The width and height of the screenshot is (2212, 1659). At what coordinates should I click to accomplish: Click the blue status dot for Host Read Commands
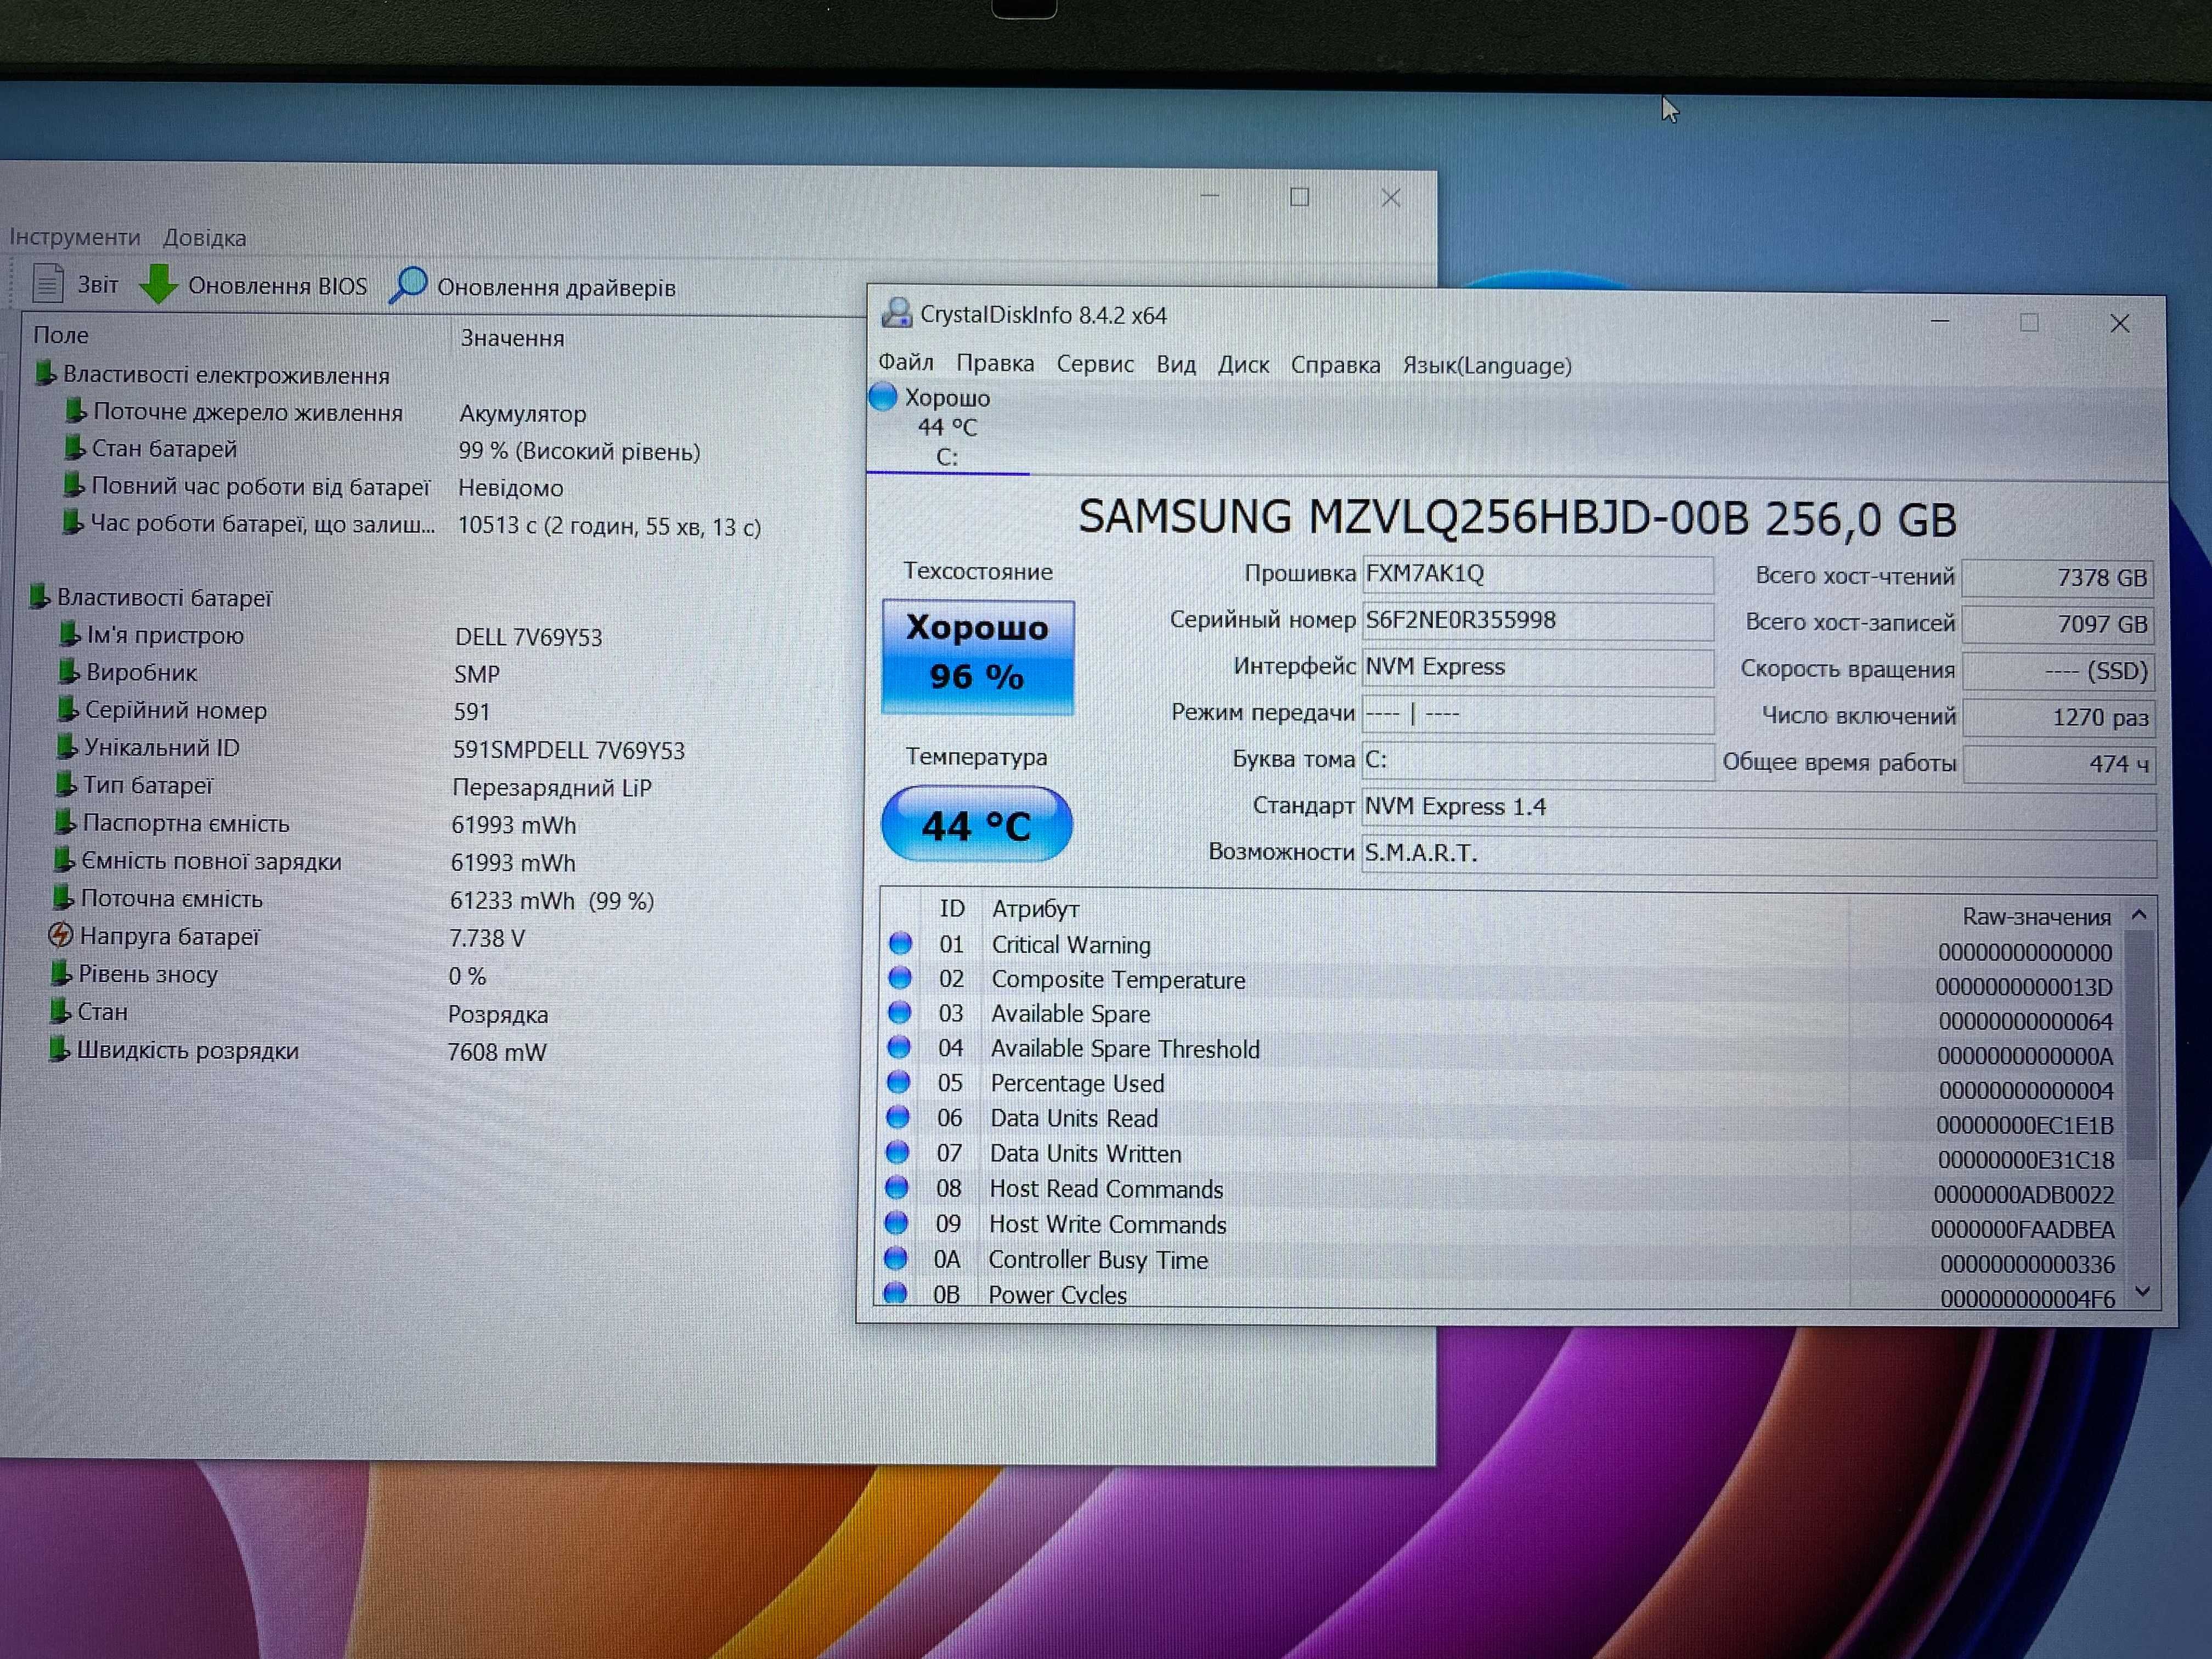tap(897, 1187)
